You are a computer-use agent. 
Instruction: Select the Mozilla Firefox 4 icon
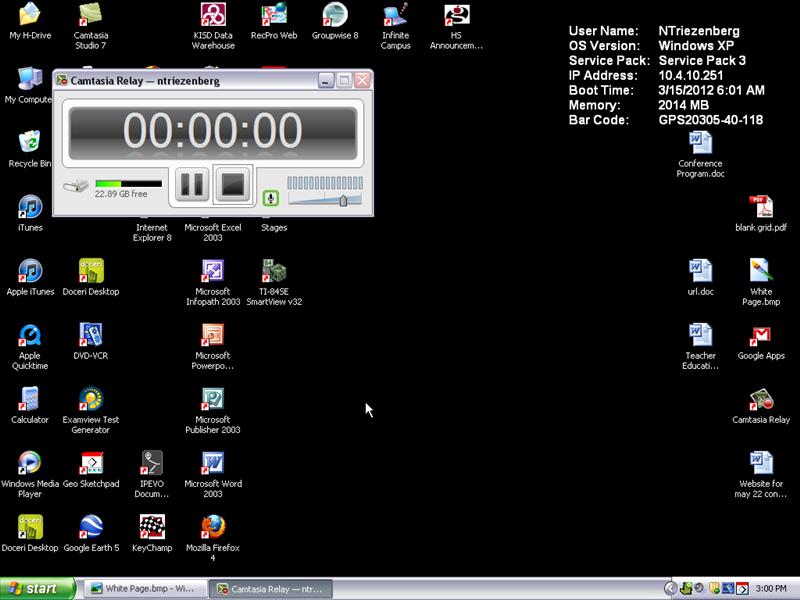pos(213,539)
